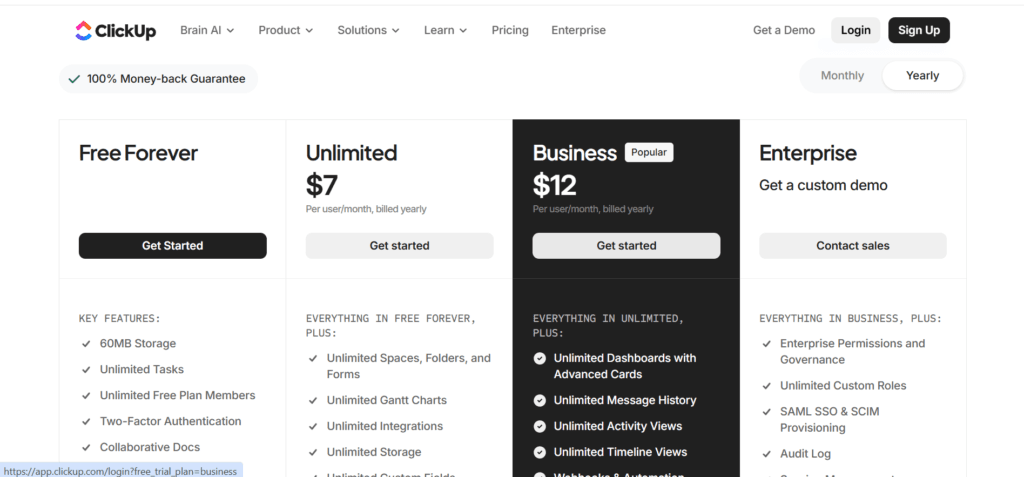Click check circle beside Unlimited Message History
The height and width of the screenshot is (477, 1024).
click(x=539, y=401)
